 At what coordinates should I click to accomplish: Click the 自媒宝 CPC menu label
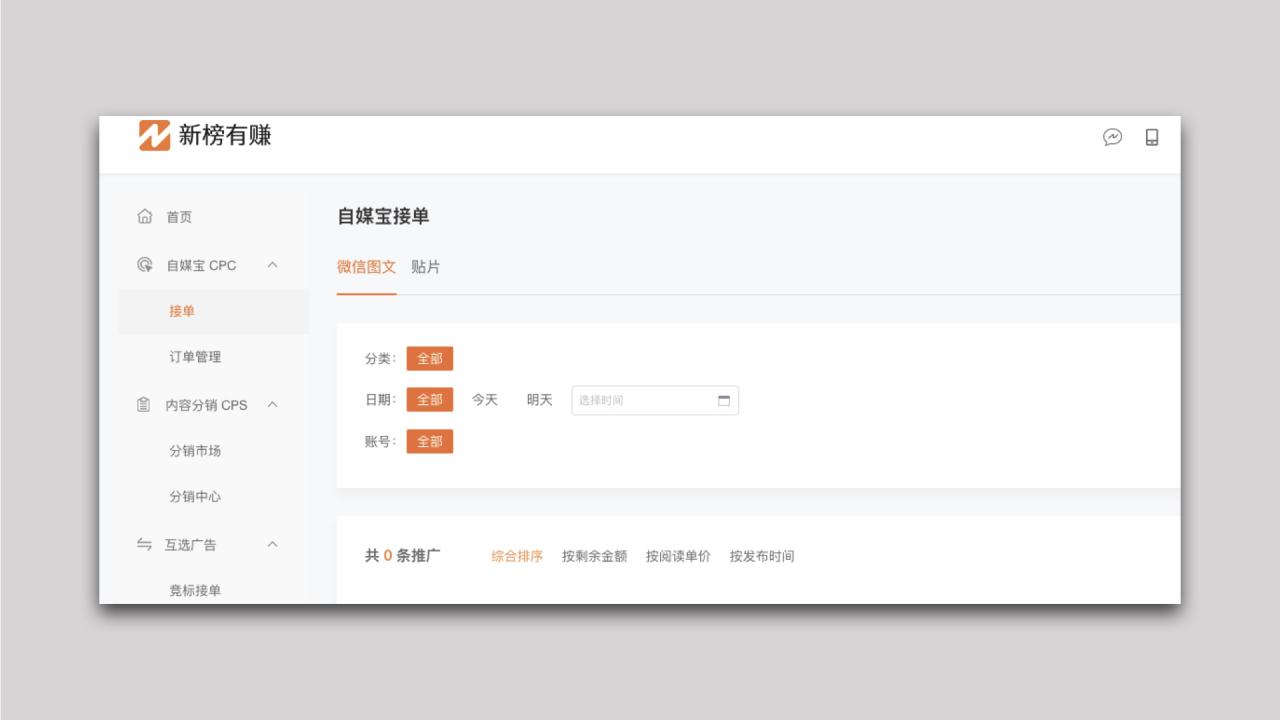pyautogui.click(x=201, y=265)
